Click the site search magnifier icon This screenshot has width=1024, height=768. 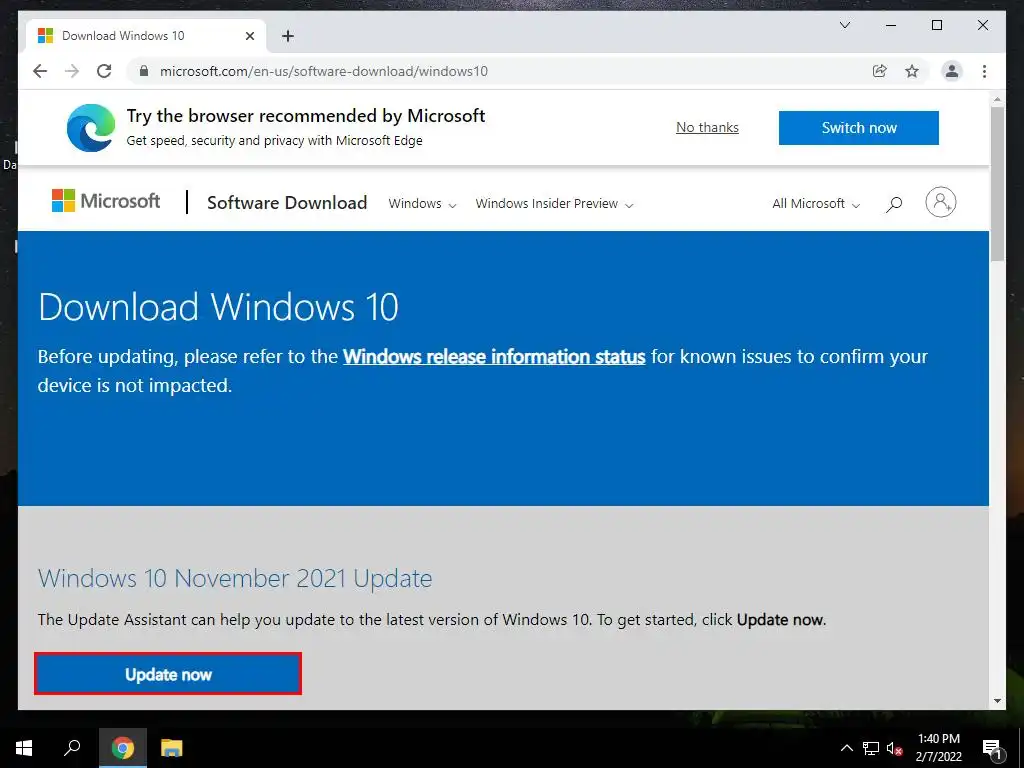(x=893, y=204)
